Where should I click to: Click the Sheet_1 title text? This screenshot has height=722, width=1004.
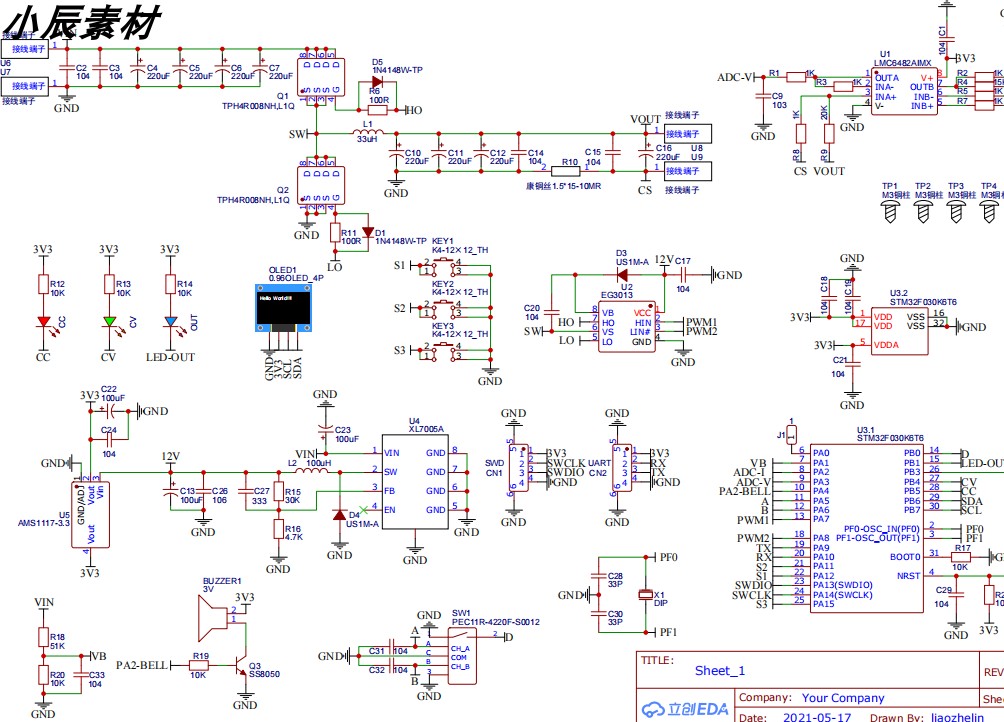[720, 670]
